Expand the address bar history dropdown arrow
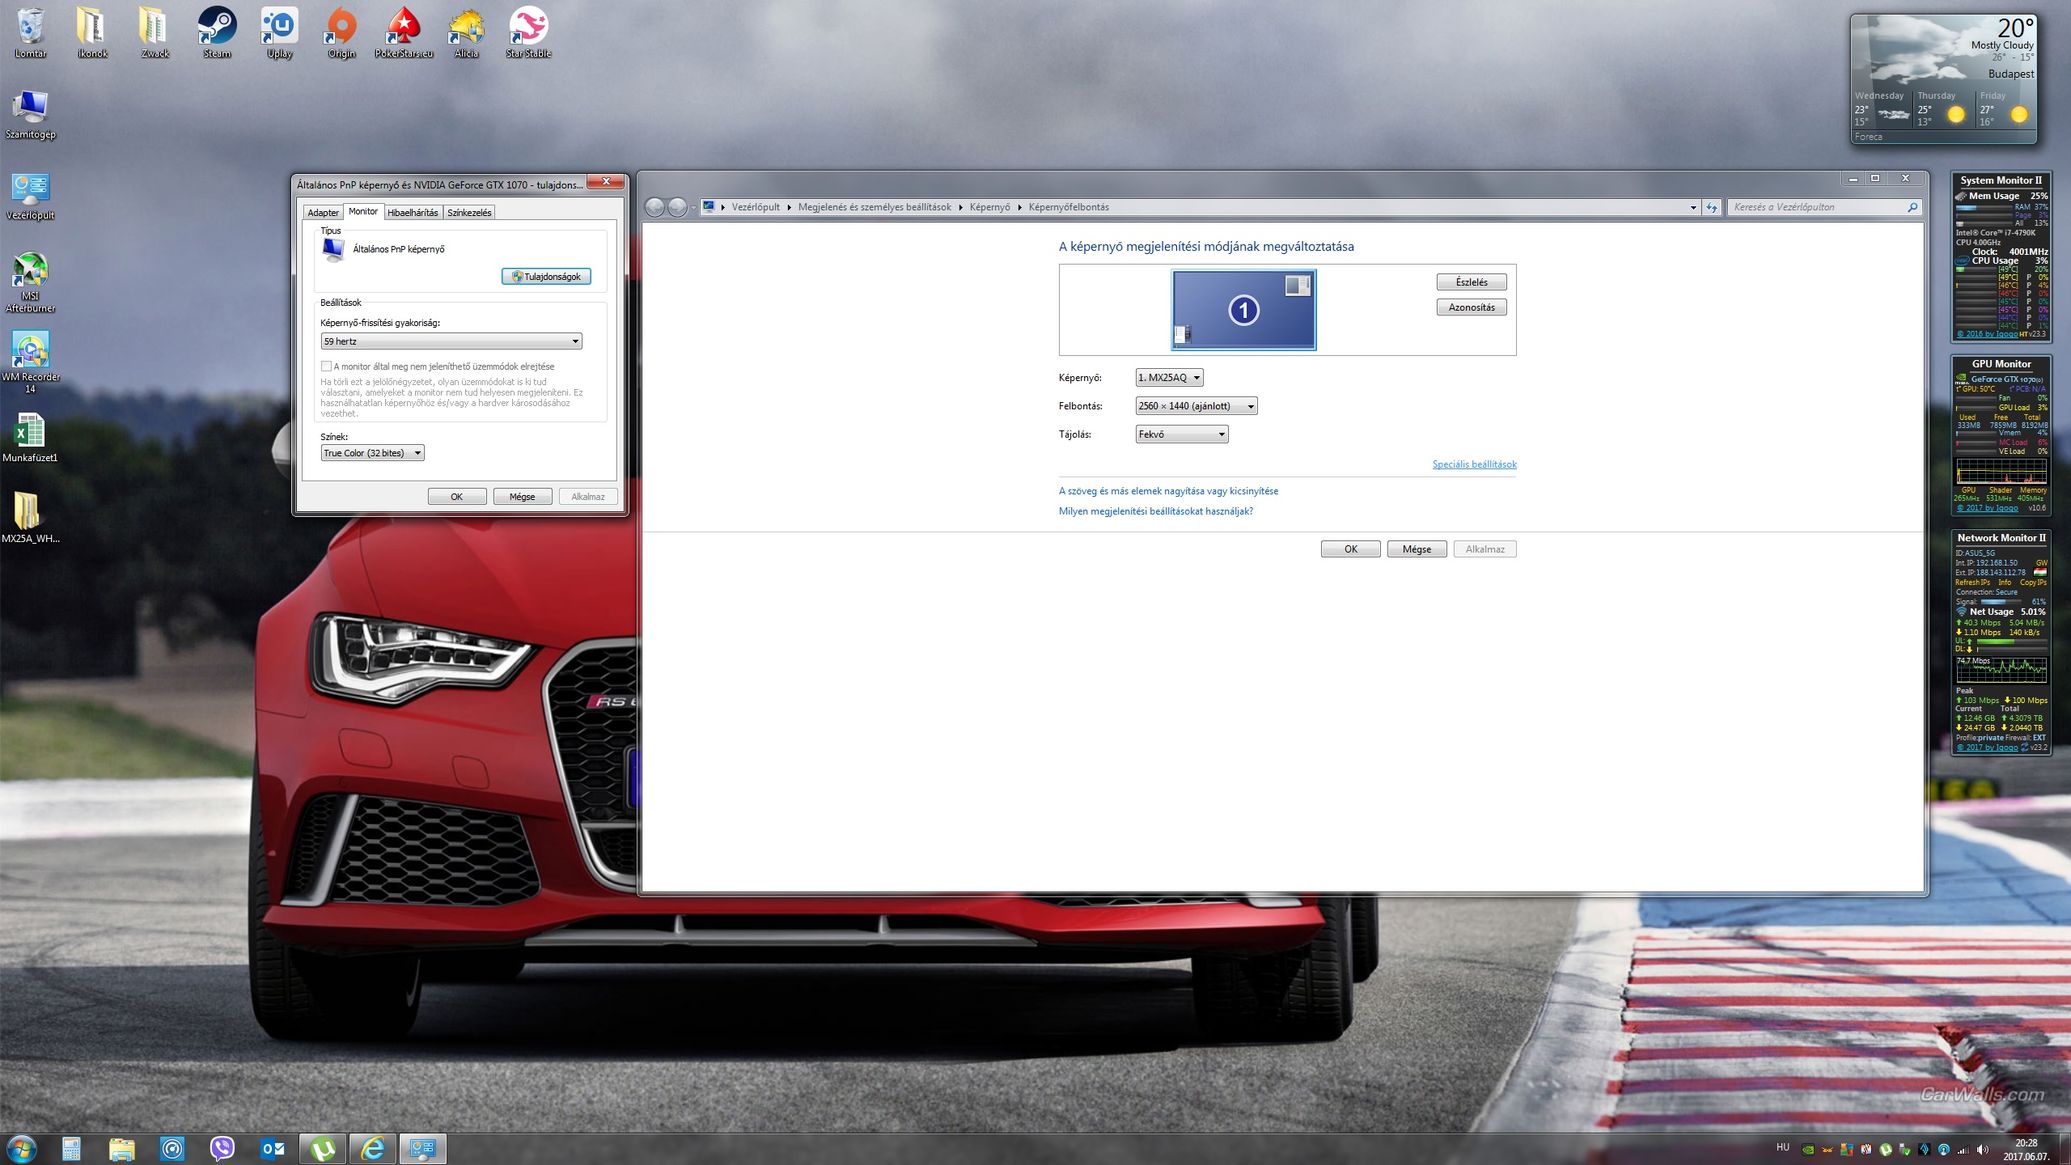Screen dimensions: 2071x1165 coord(1692,207)
